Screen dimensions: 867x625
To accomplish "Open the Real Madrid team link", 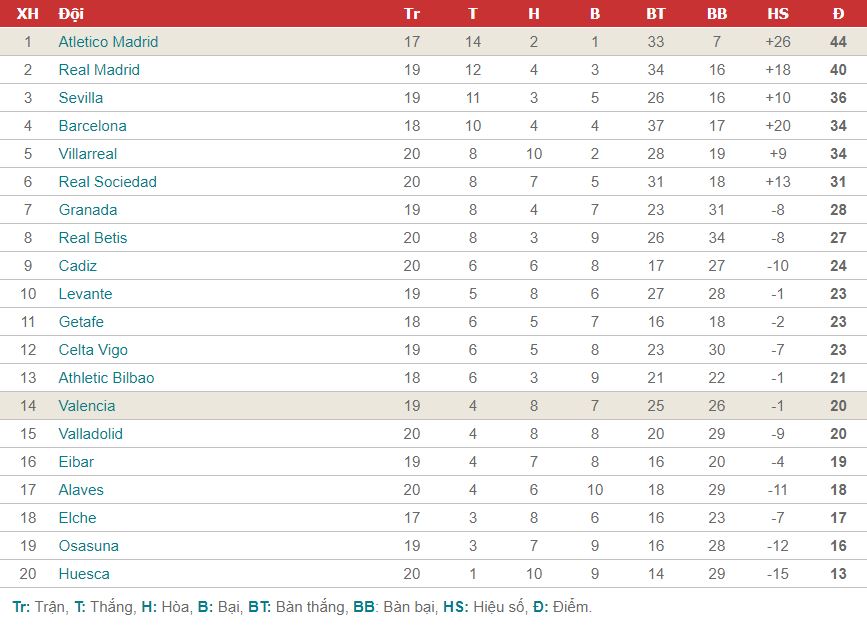I will pos(99,70).
